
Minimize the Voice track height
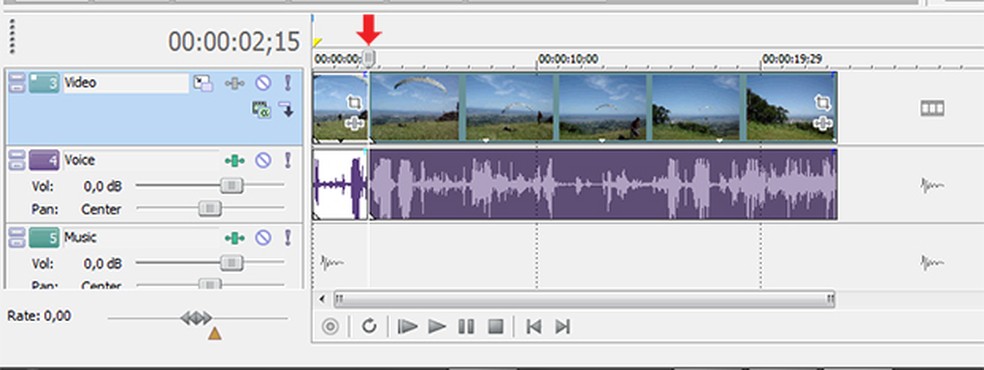point(18,155)
